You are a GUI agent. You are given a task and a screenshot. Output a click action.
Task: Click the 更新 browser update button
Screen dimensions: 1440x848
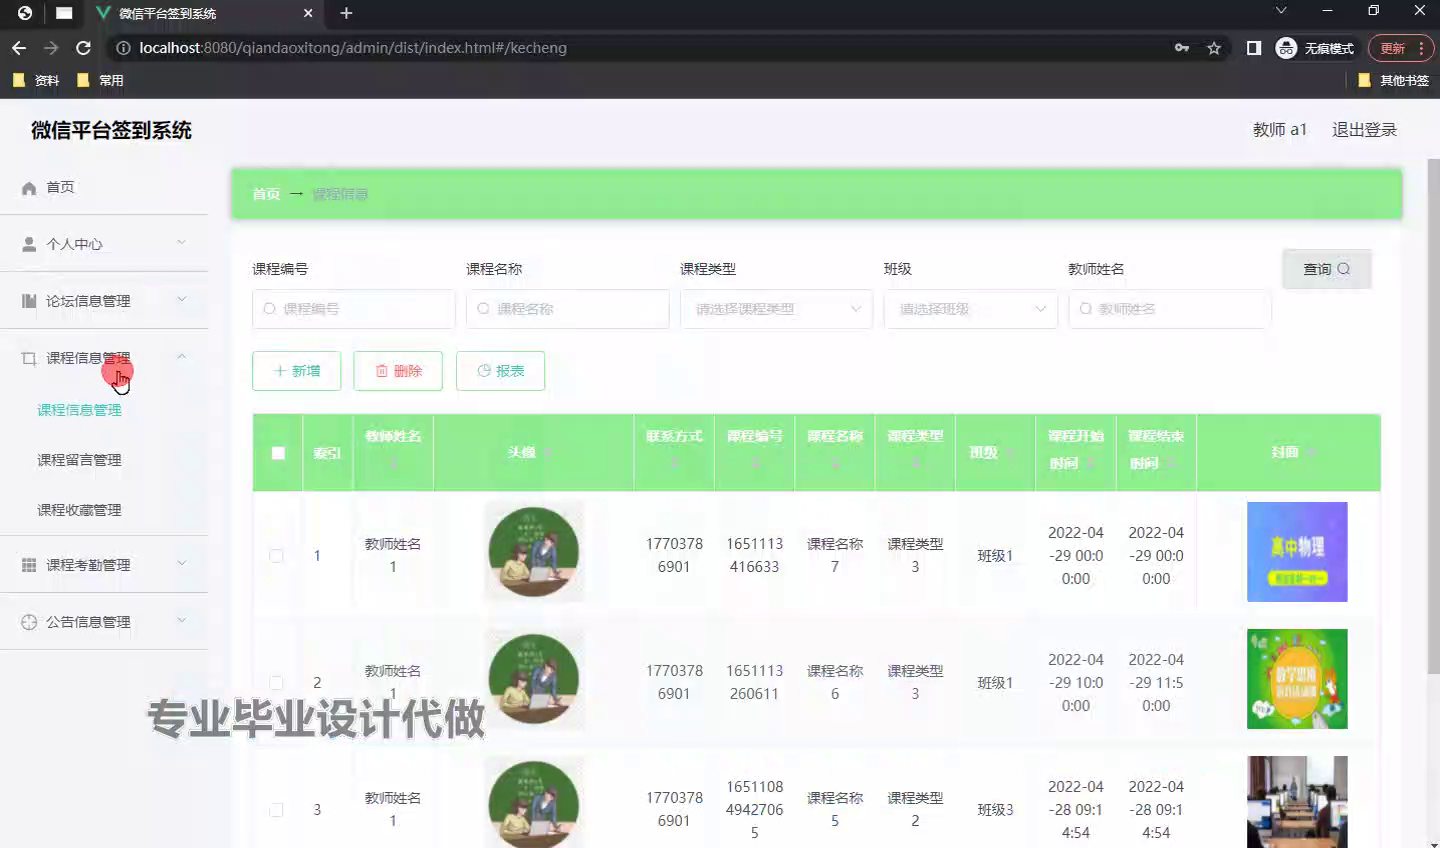click(1400, 48)
